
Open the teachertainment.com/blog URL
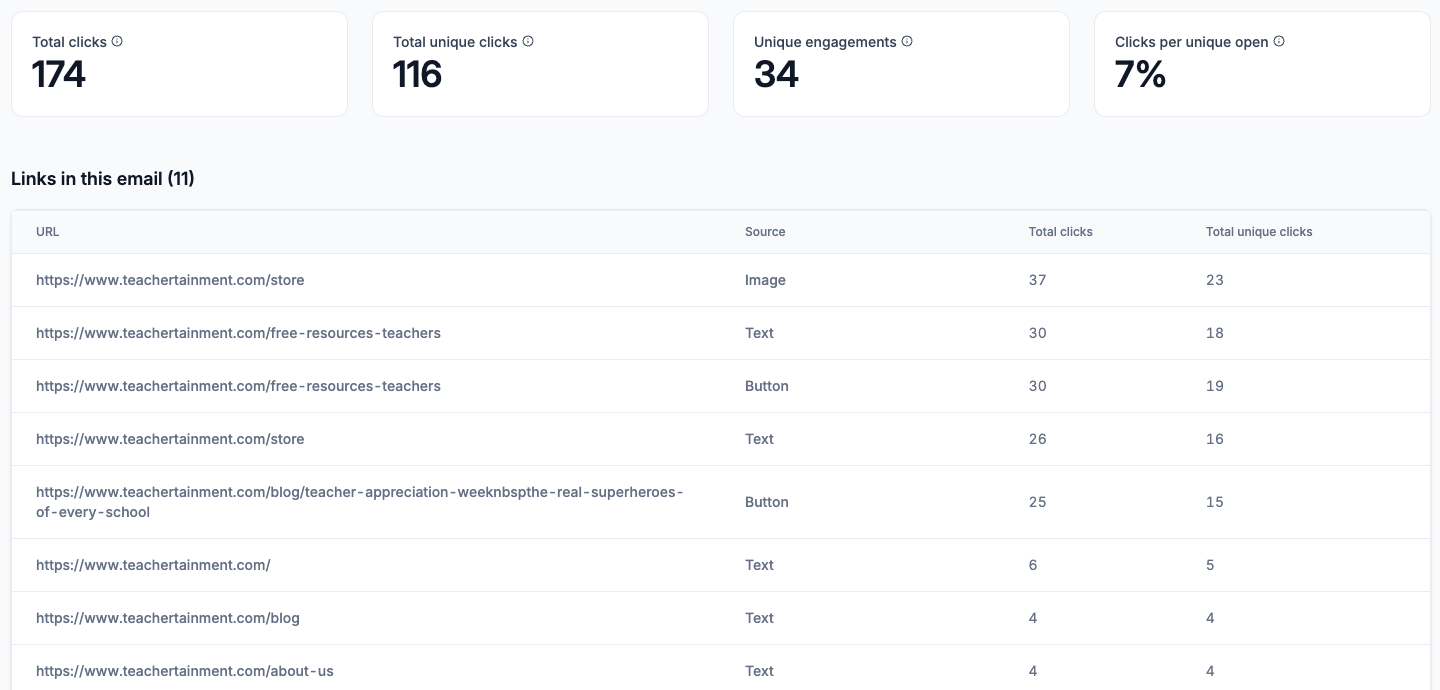pos(168,618)
